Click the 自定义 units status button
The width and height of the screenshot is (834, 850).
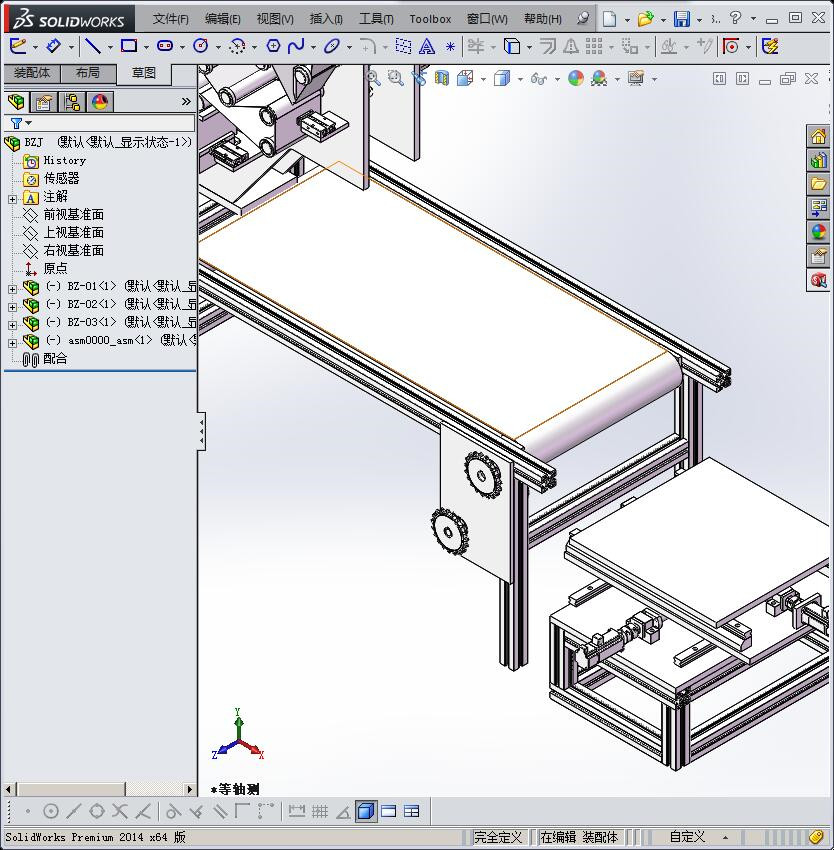coord(688,837)
